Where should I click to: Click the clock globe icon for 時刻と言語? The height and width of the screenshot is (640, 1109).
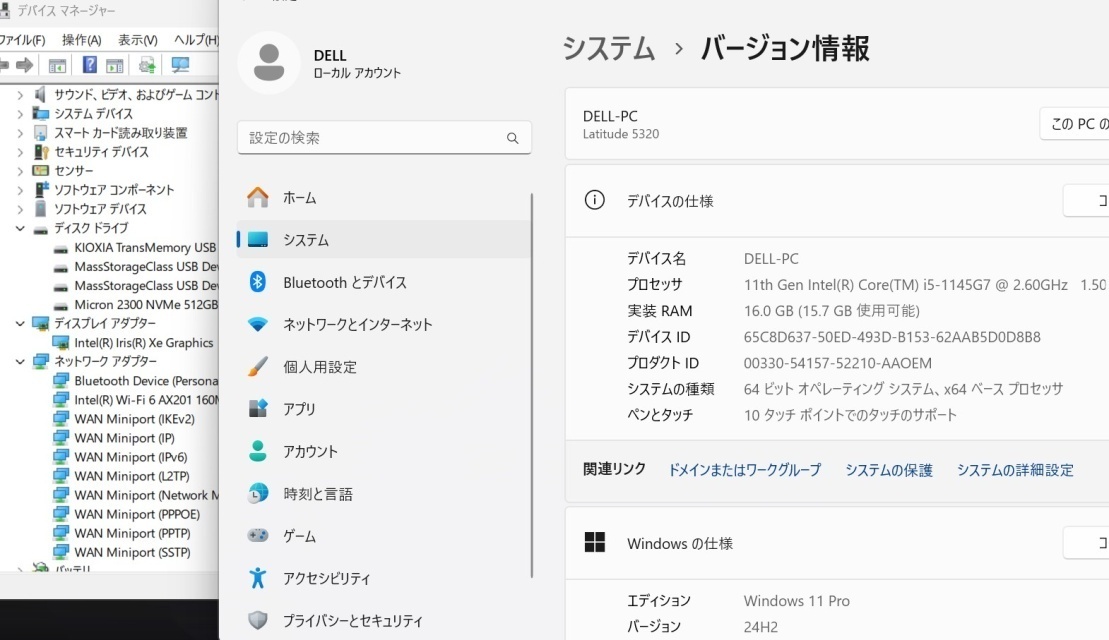pyautogui.click(x=258, y=493)
